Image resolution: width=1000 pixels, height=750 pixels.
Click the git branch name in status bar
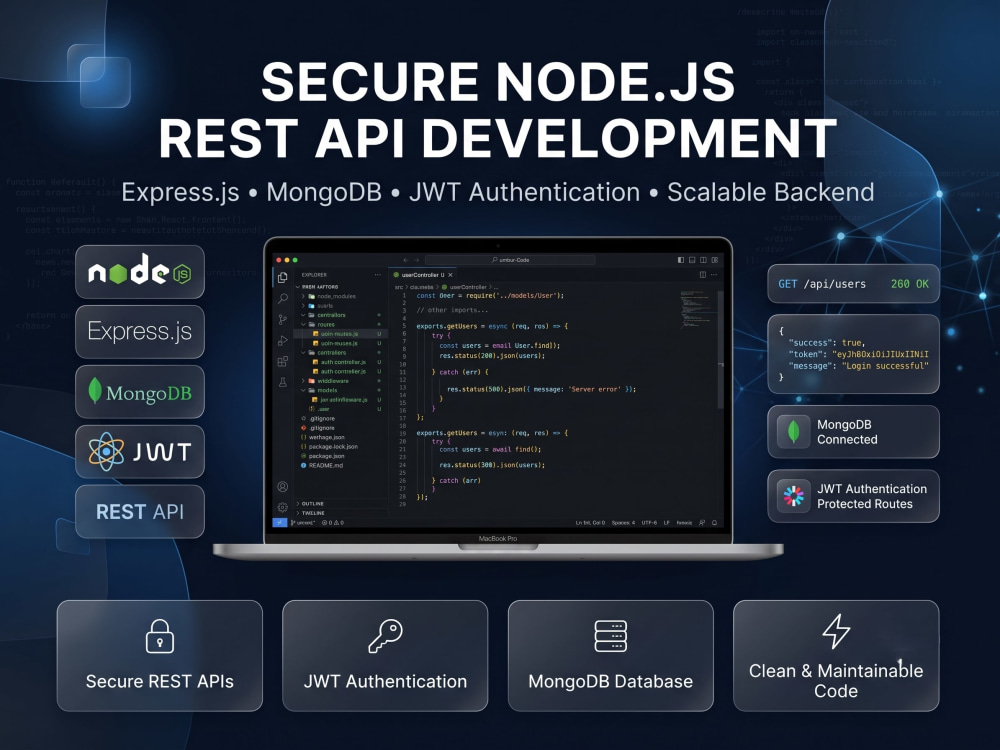point(304,522)
